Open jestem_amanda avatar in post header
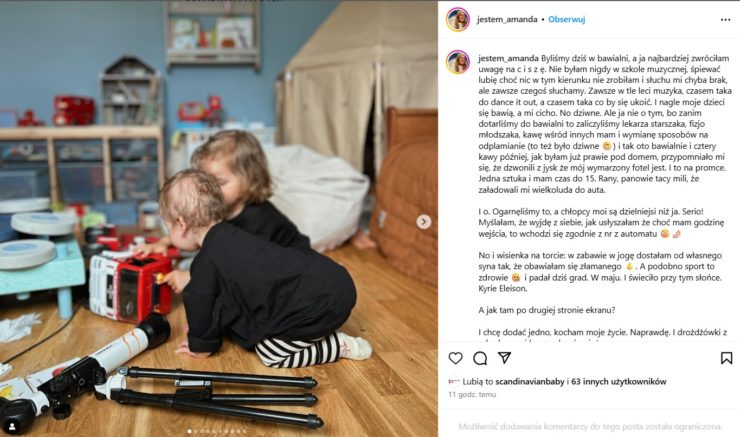The width and height of the screenshot is (740, 437). (458, 19)
